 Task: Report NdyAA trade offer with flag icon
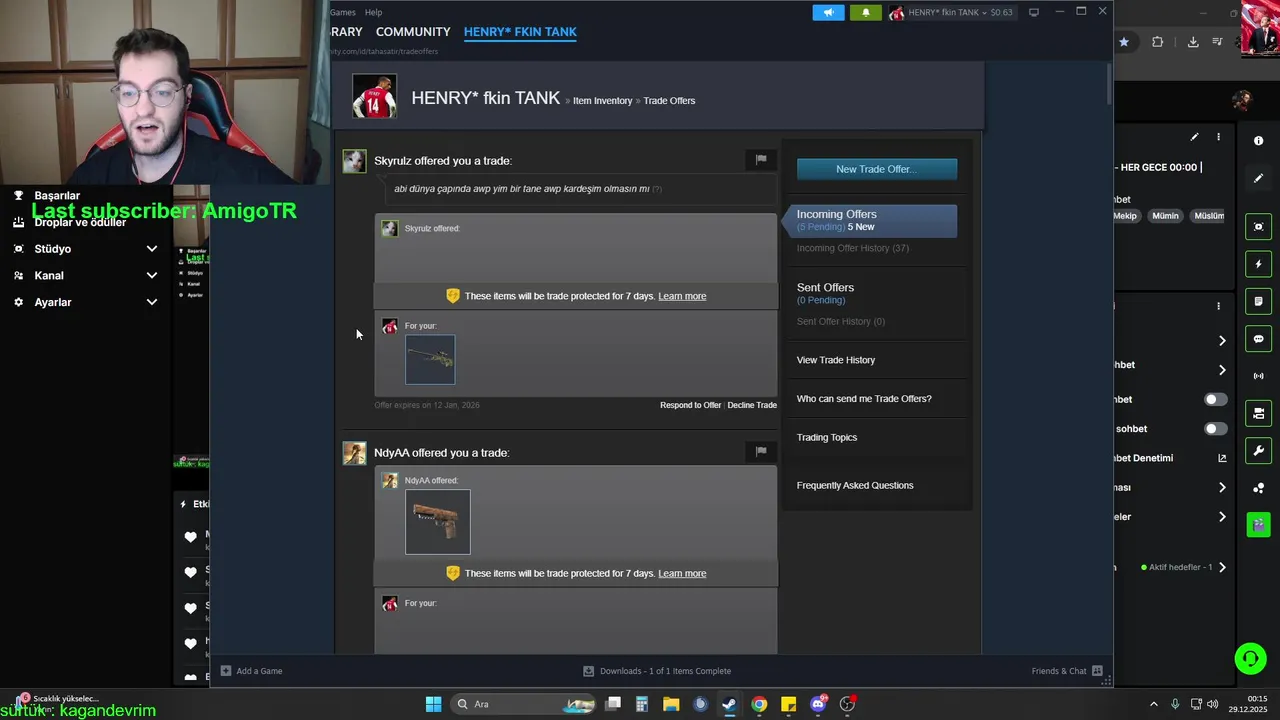coord(761,451)
